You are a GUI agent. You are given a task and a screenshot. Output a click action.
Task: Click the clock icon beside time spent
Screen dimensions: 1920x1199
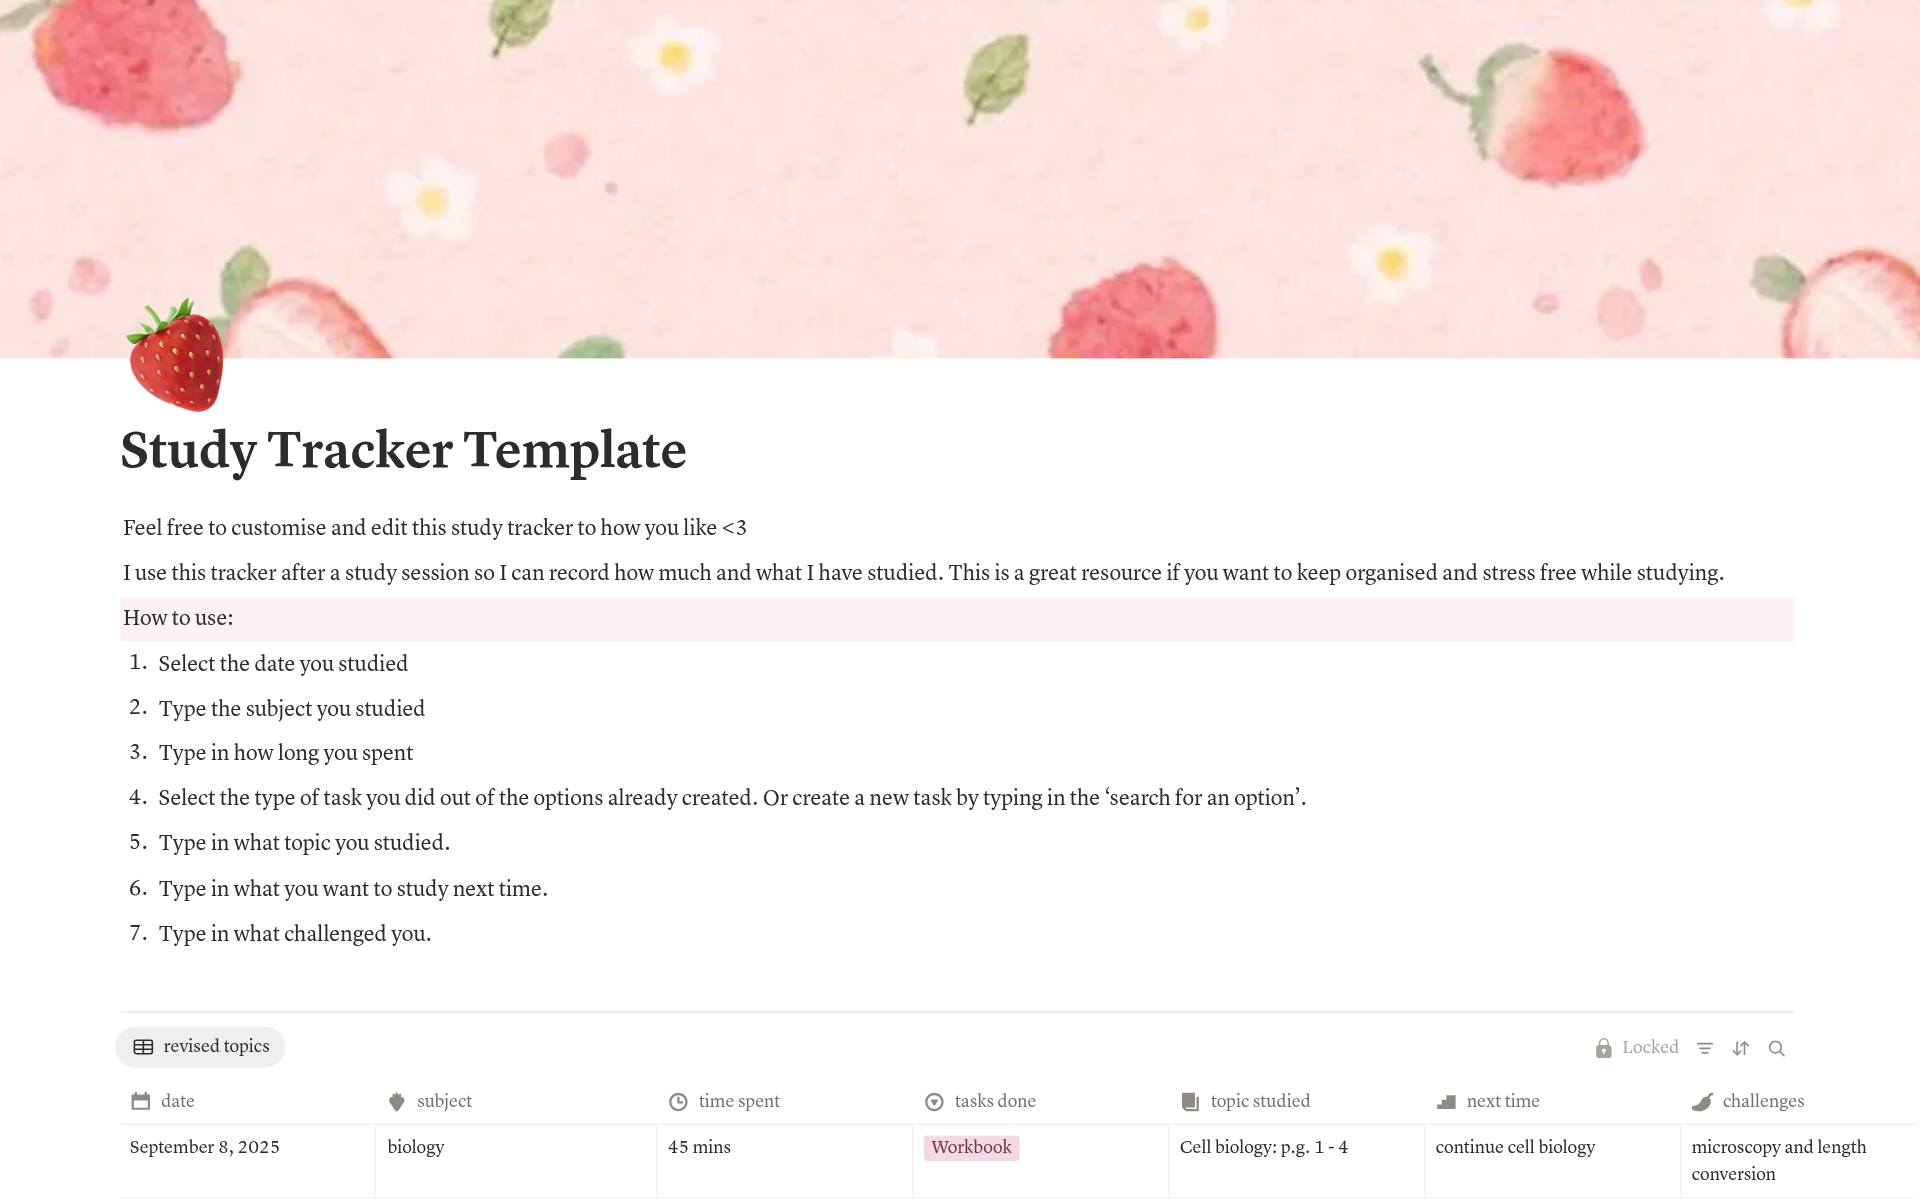678,1101
